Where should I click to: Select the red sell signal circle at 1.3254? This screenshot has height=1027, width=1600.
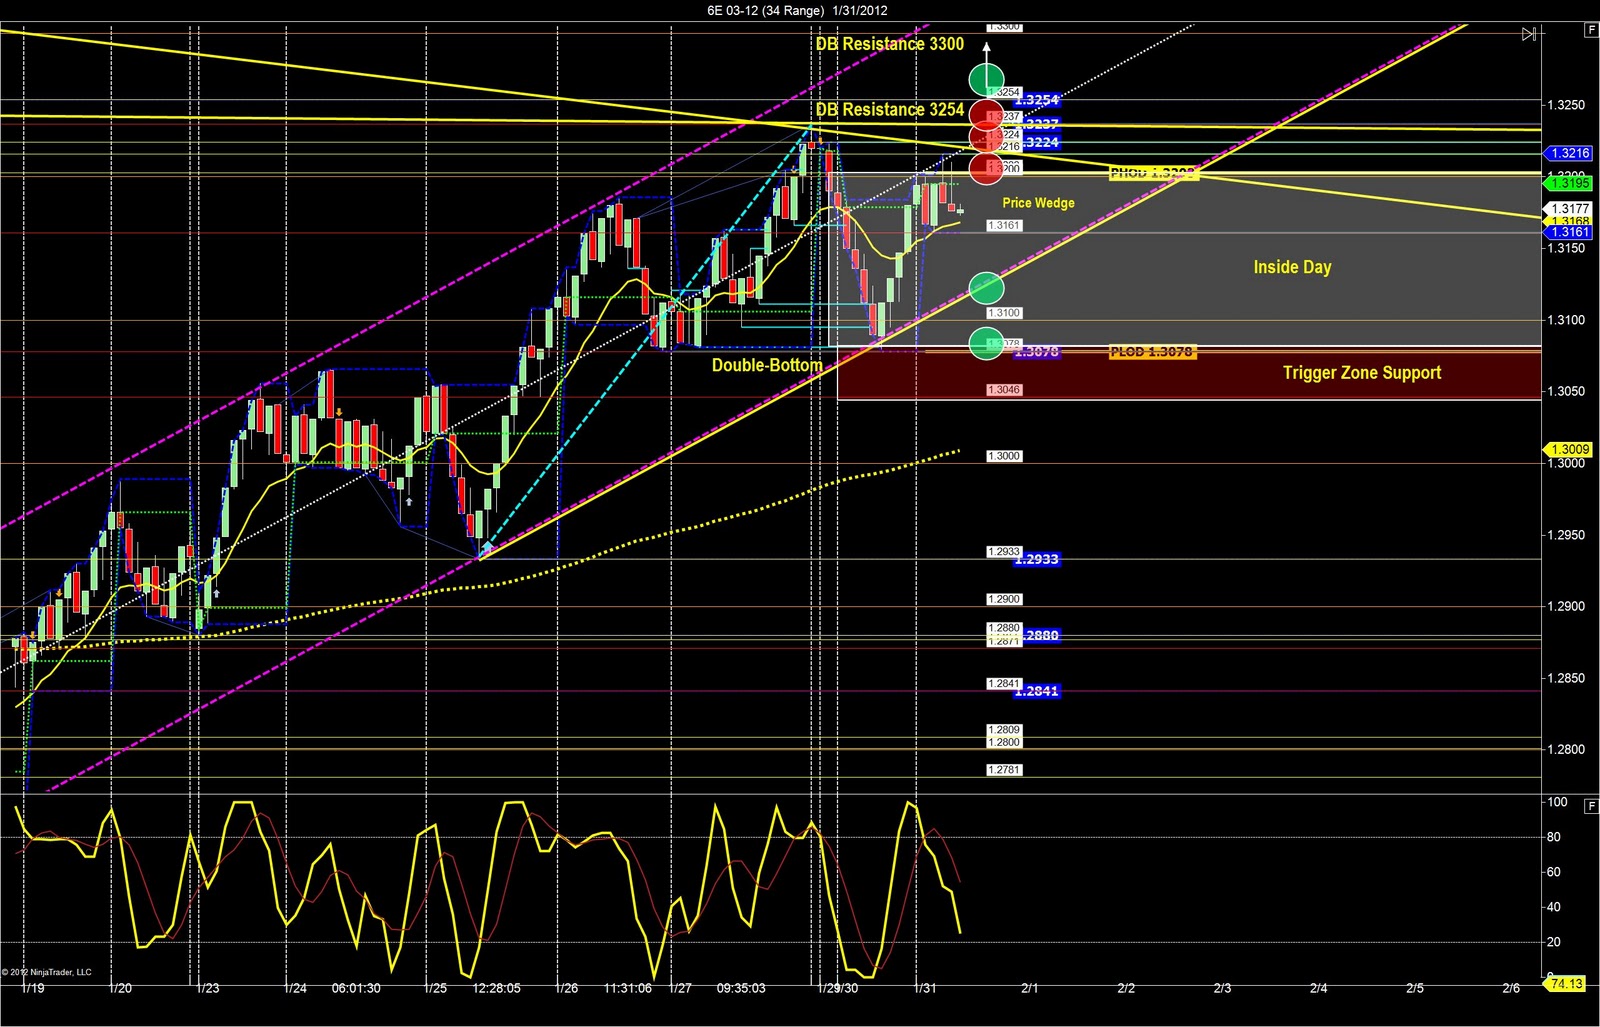pos(987,112)
